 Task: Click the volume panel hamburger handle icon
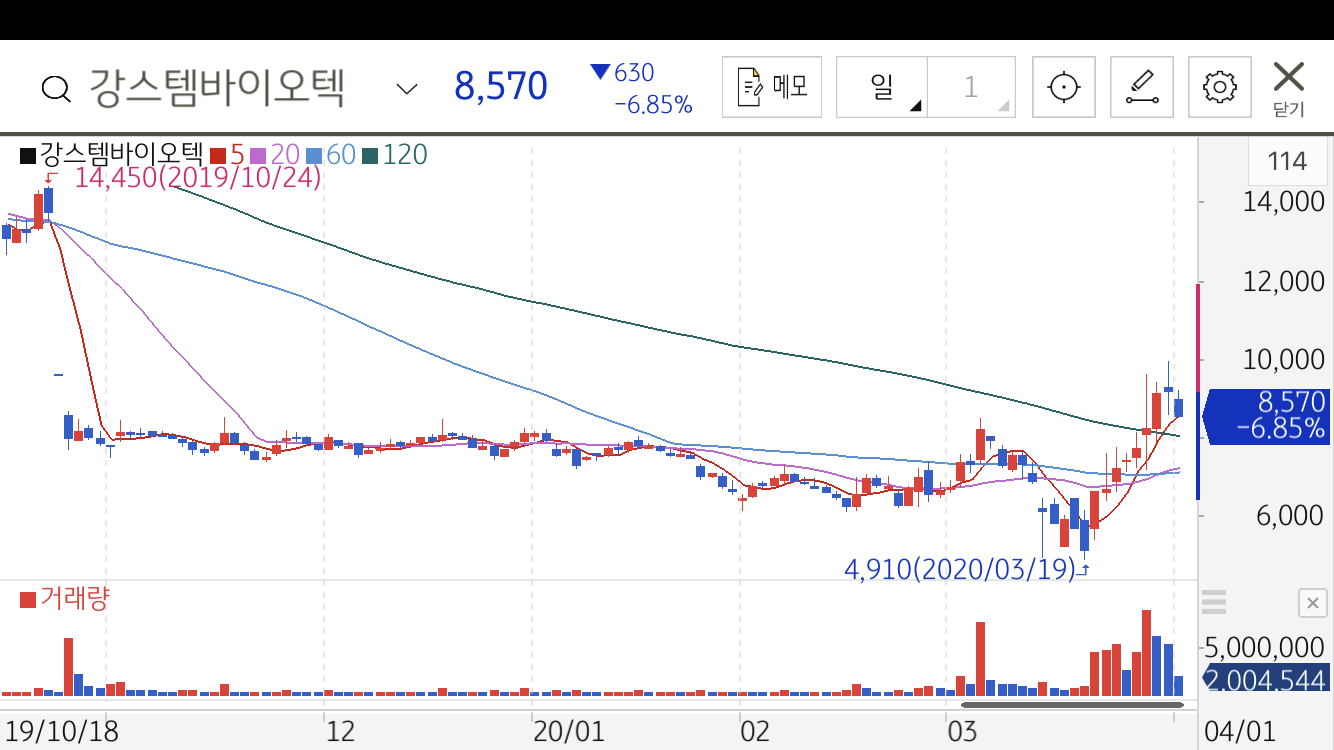click(x=1214, y=602)
